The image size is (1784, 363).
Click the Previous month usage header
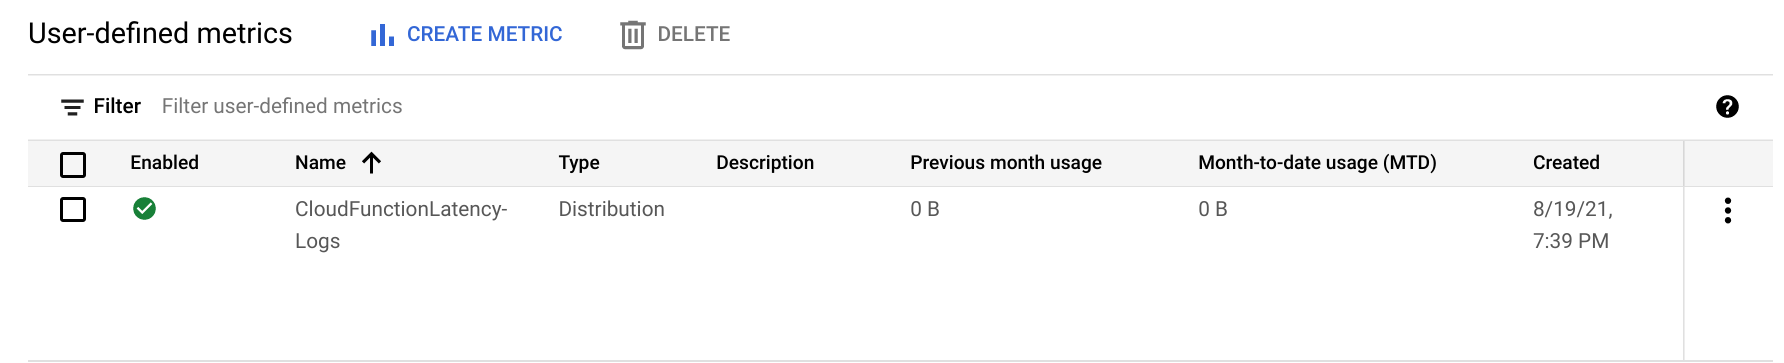(1006, 163)
